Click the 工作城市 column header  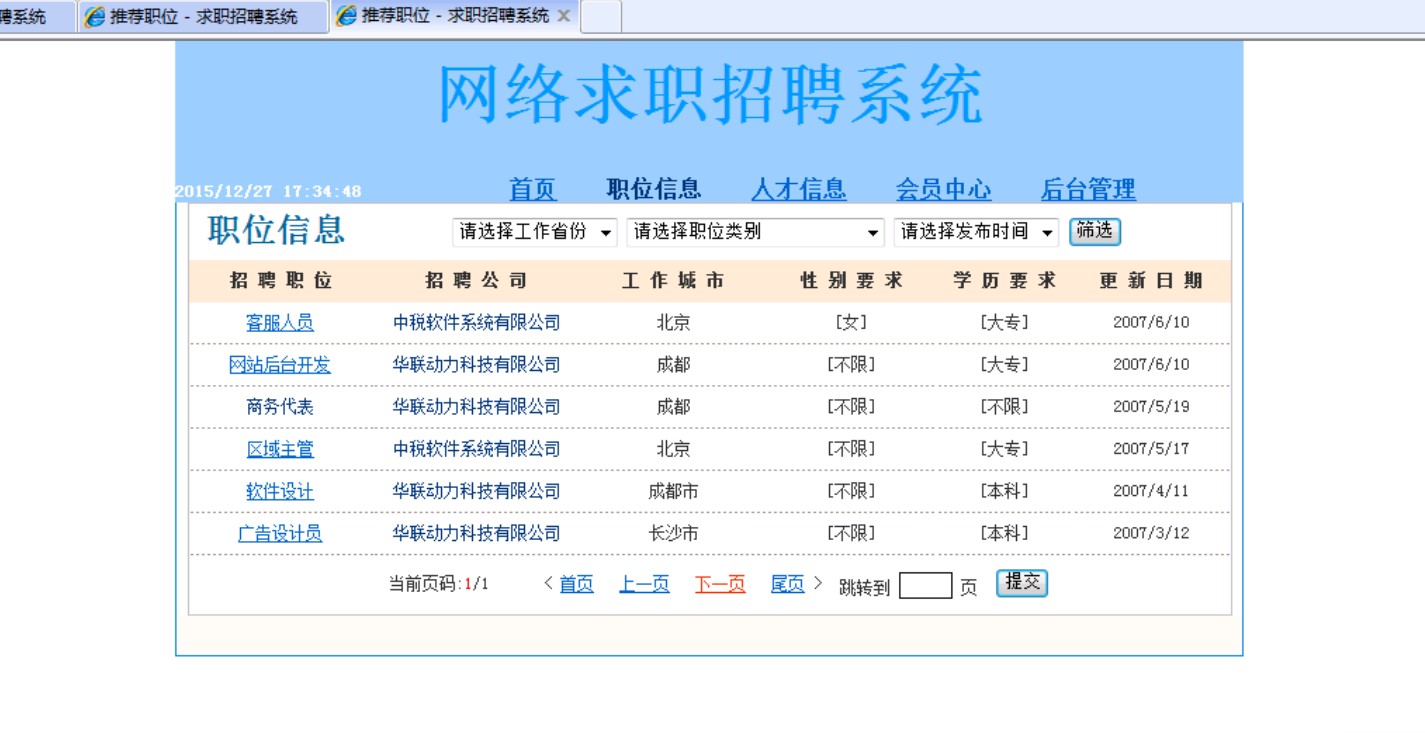pyautogui.click(x=673, y=281)
